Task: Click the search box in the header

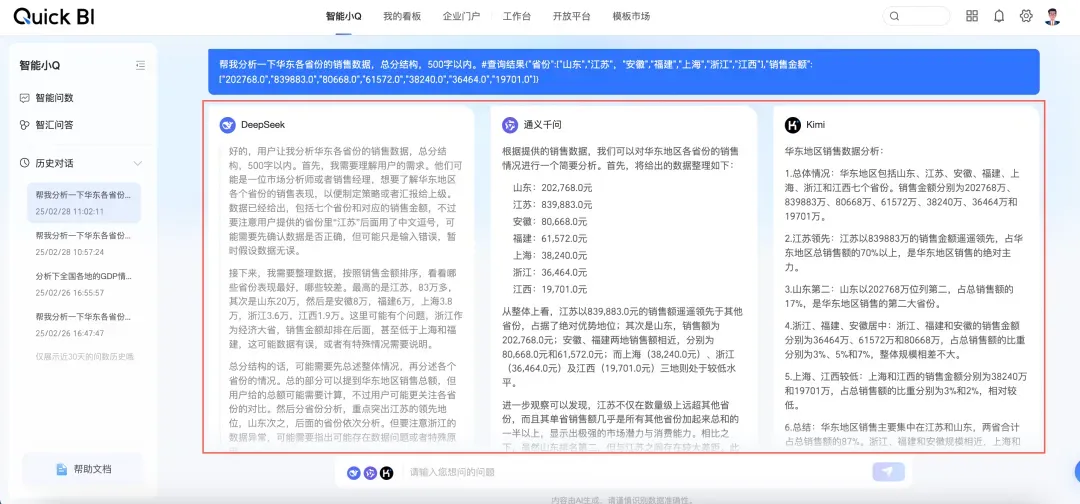Action: pyautogui.click(x=916, y=17)
